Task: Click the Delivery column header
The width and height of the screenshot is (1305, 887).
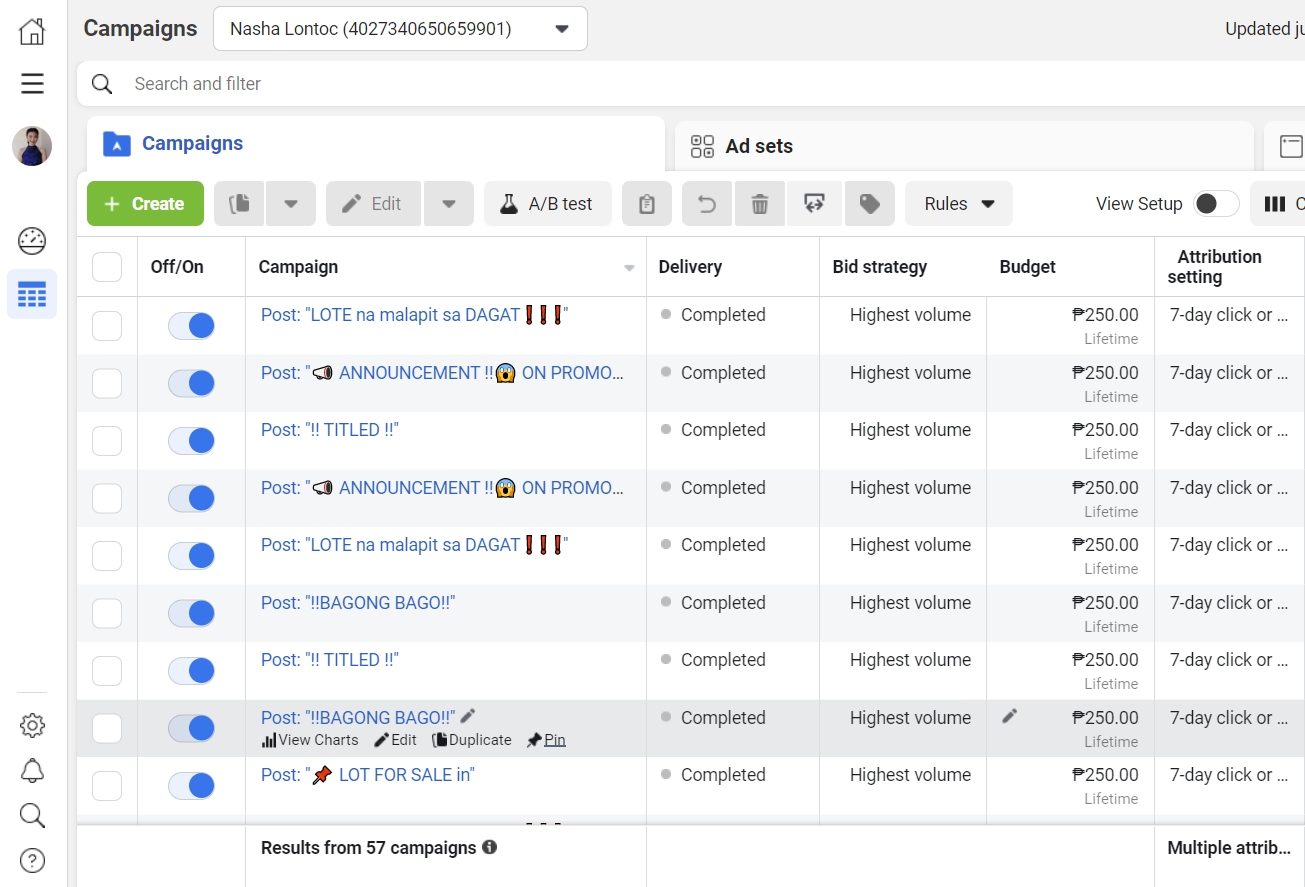Action: [x=690, y=267]
